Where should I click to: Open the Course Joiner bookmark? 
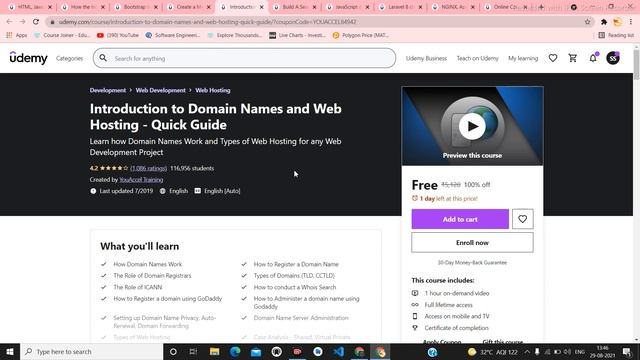[x=62, y=36]
